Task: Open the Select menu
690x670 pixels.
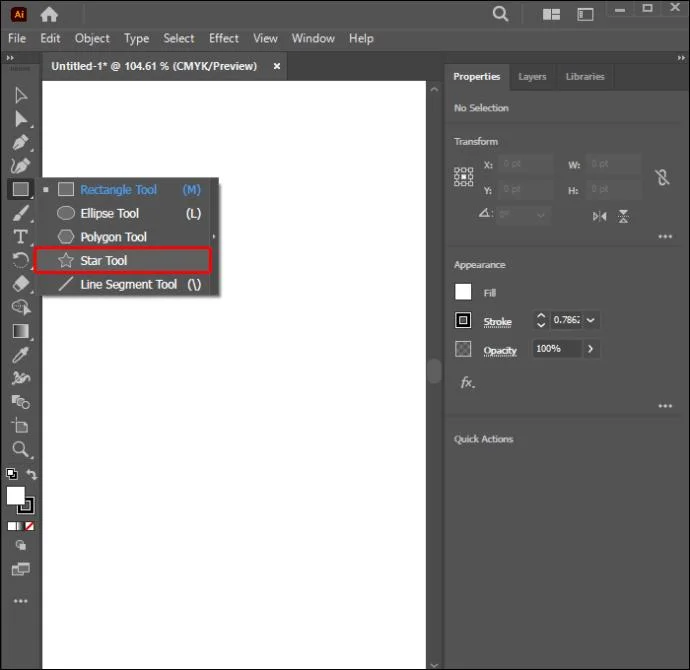Action: tap(179, 38)
